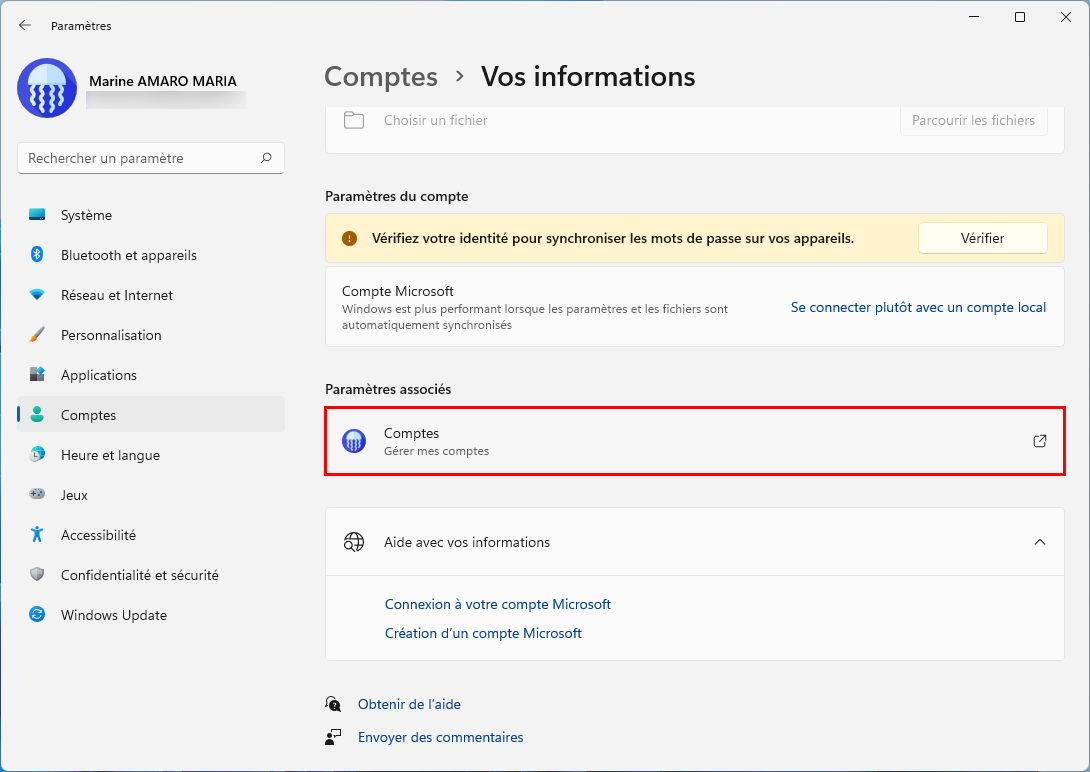Select Comptes in the sidebar

(151, 415)
